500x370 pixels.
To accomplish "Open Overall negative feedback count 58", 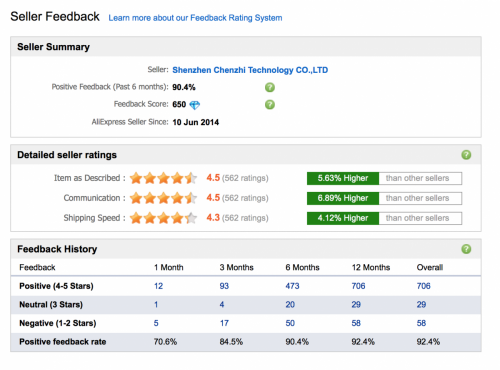I will click(x=421, y=323).
